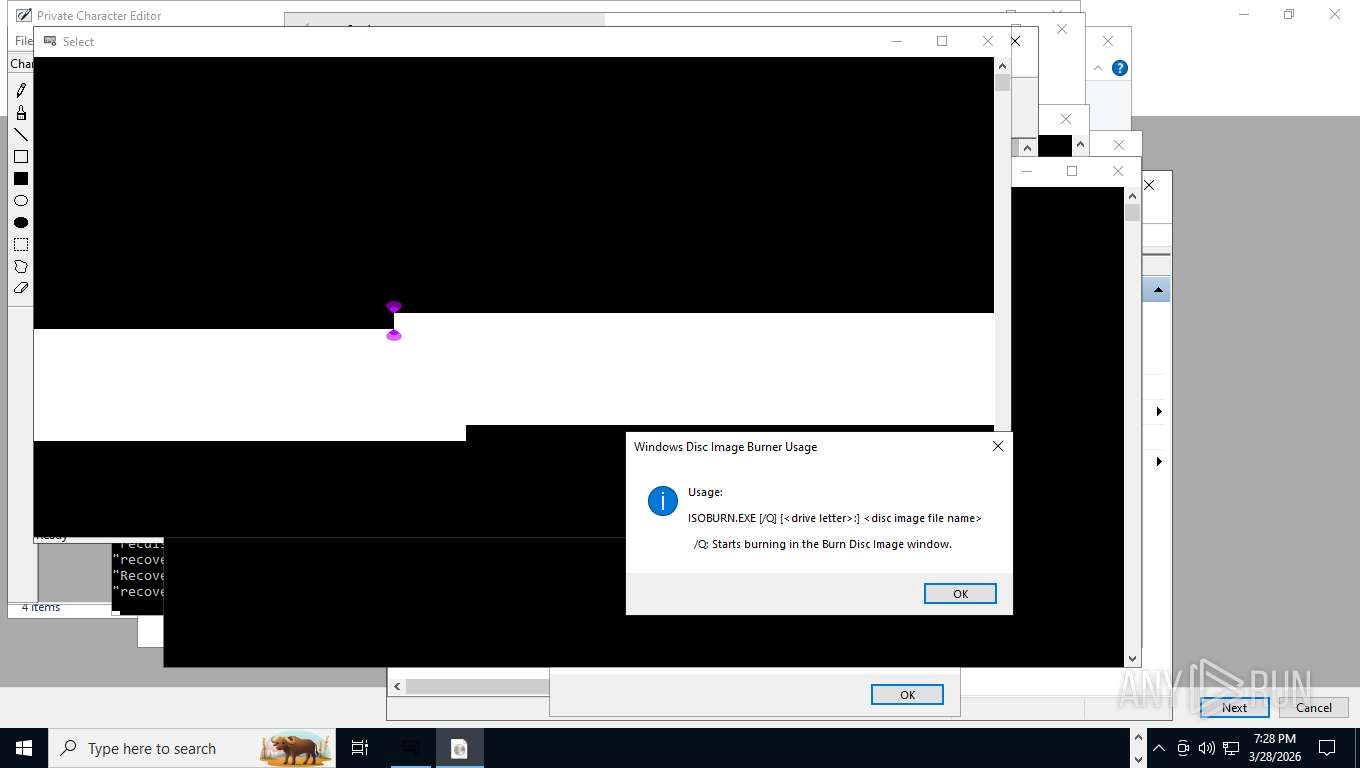Click the Next button
Viewport: 1360px width, 768px height.
coord(1234,707)
